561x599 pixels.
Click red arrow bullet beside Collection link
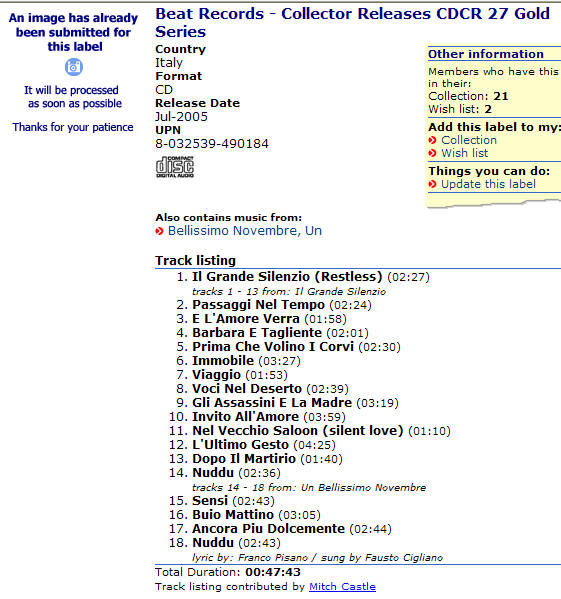[432, 140]
